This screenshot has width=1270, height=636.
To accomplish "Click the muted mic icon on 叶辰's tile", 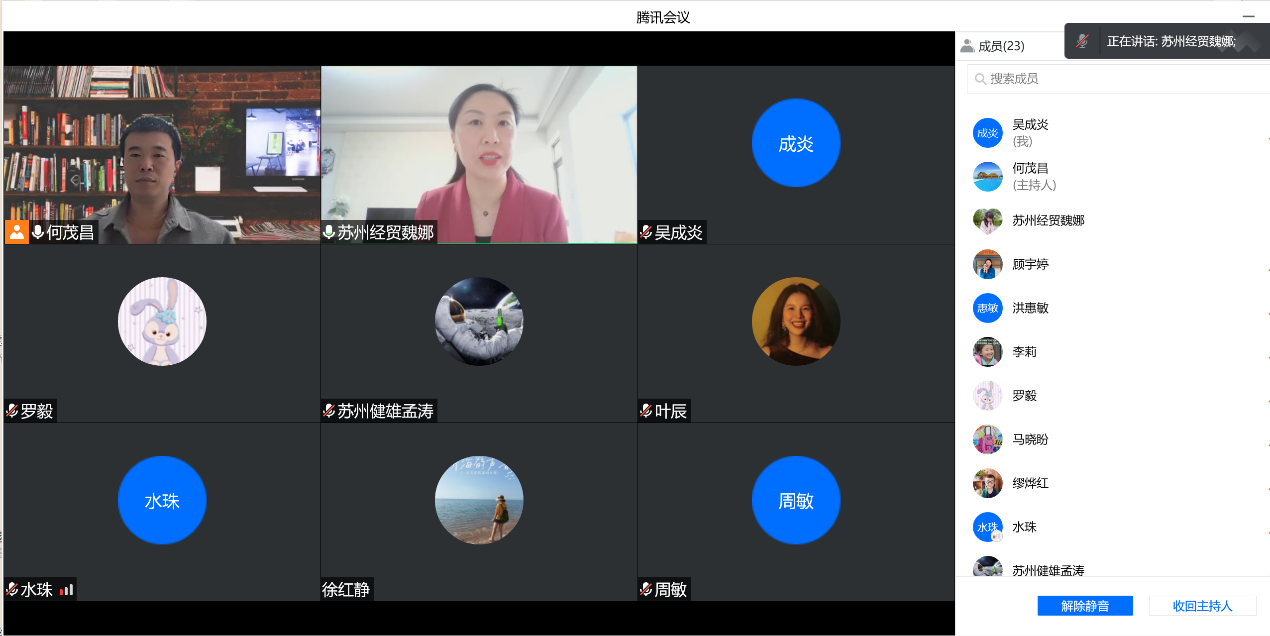I will point(646,411).
